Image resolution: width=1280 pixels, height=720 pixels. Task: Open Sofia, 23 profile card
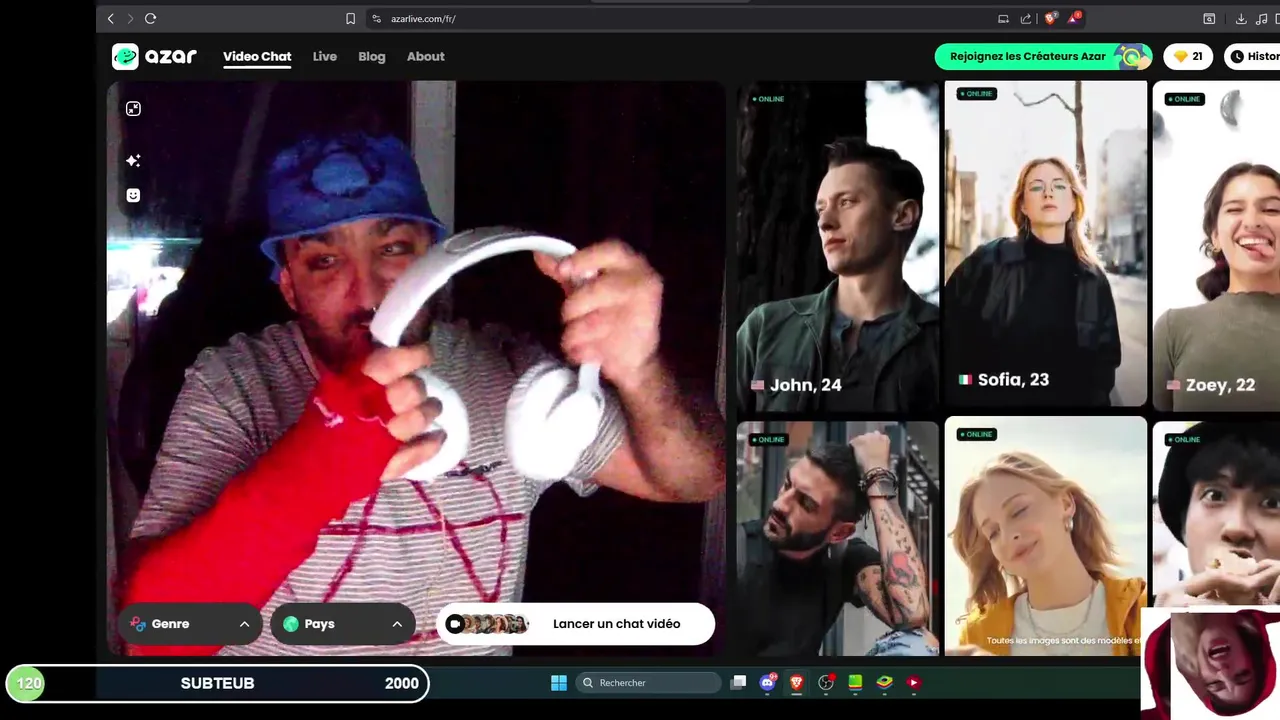tap(1046, 243)
